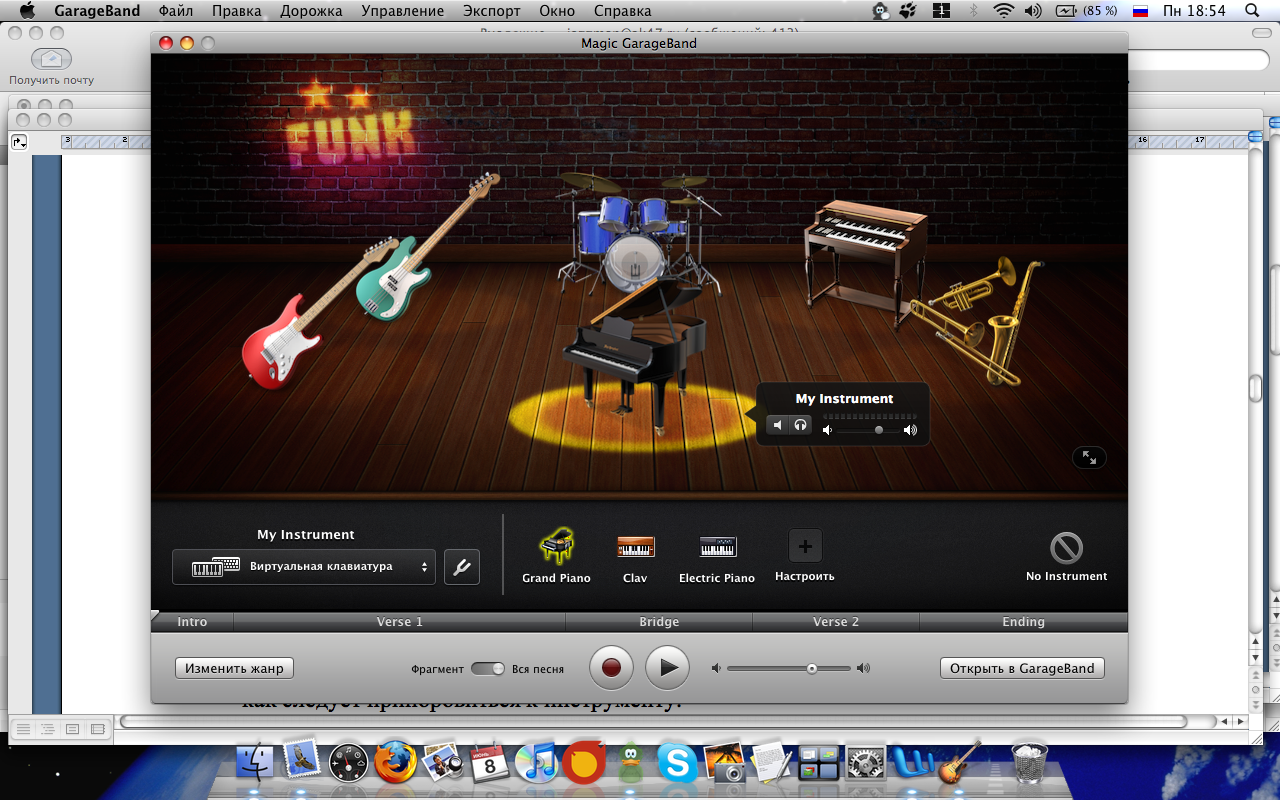1280x800 pixels.
Task: Open the Russian flag input menu
Action: pyautogui.click(x=1140, y=11)
